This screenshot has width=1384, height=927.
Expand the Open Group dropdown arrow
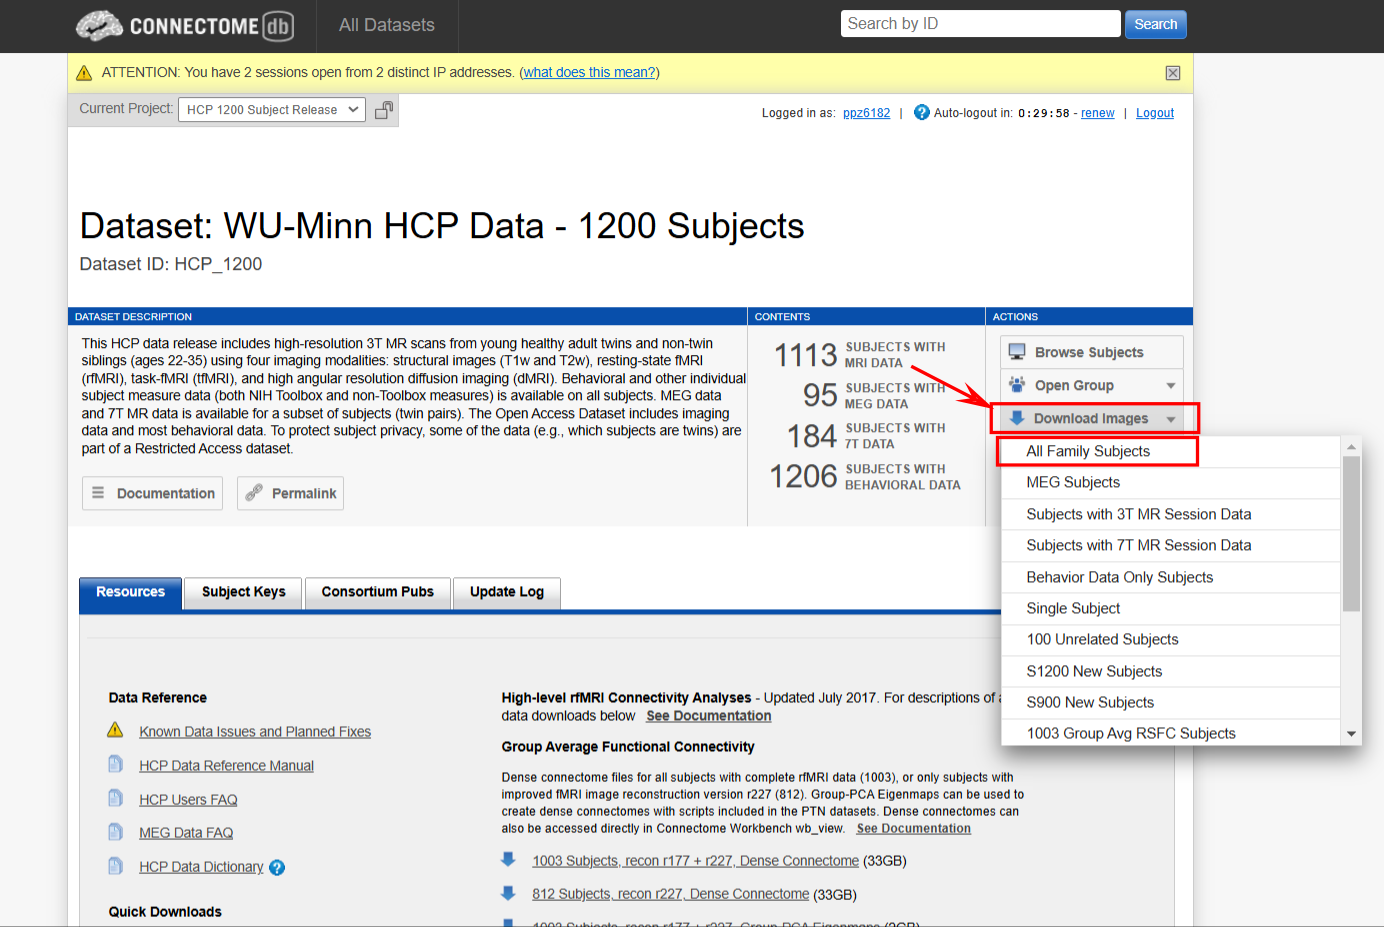pos(1171,386)
